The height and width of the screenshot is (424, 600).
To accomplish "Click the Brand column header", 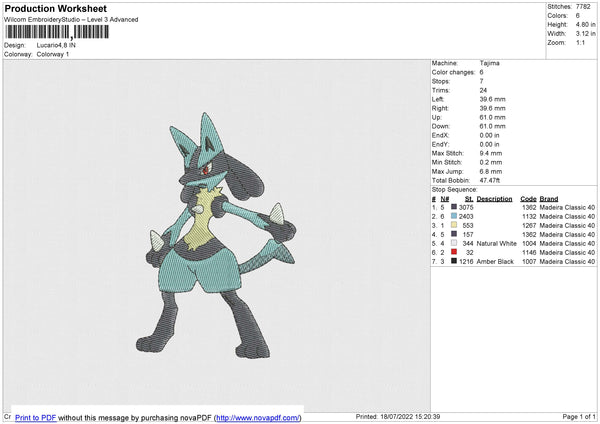I will 549,199.
